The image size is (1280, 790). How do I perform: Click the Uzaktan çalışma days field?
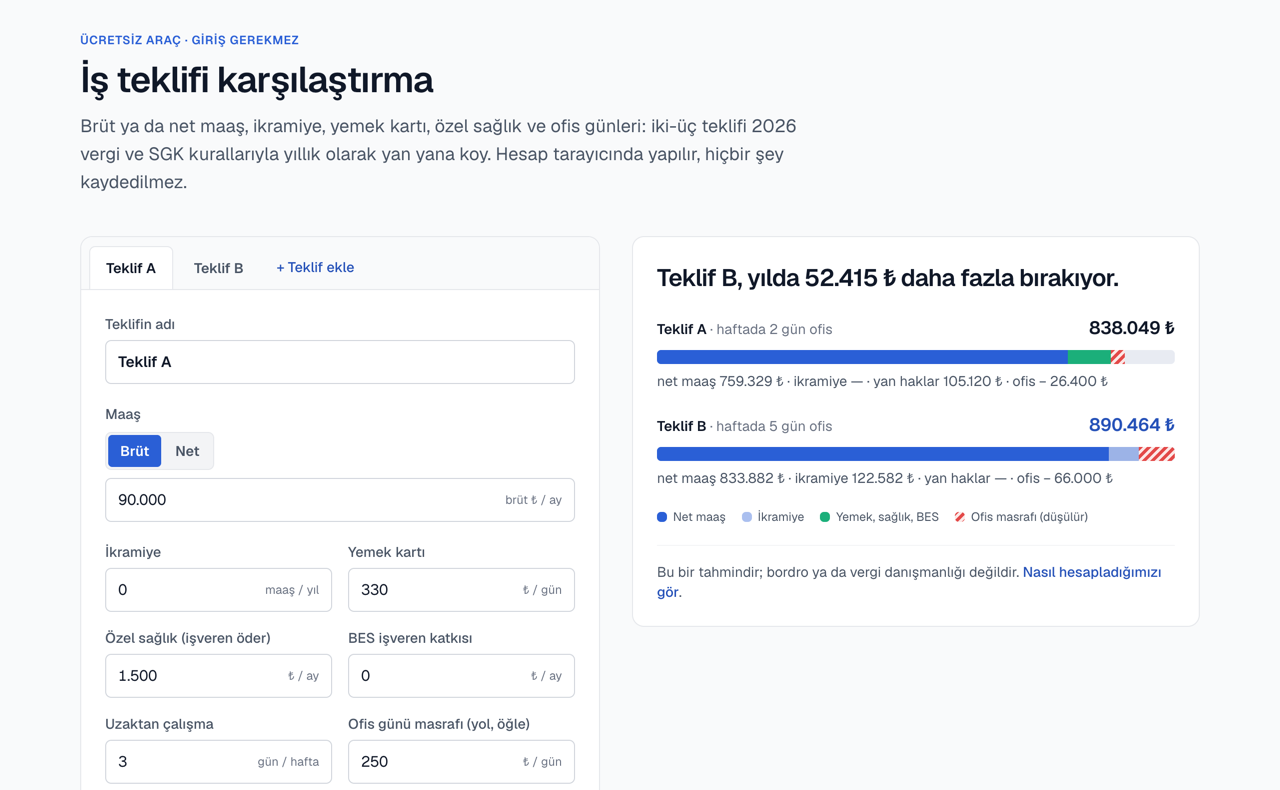[218, 762]
